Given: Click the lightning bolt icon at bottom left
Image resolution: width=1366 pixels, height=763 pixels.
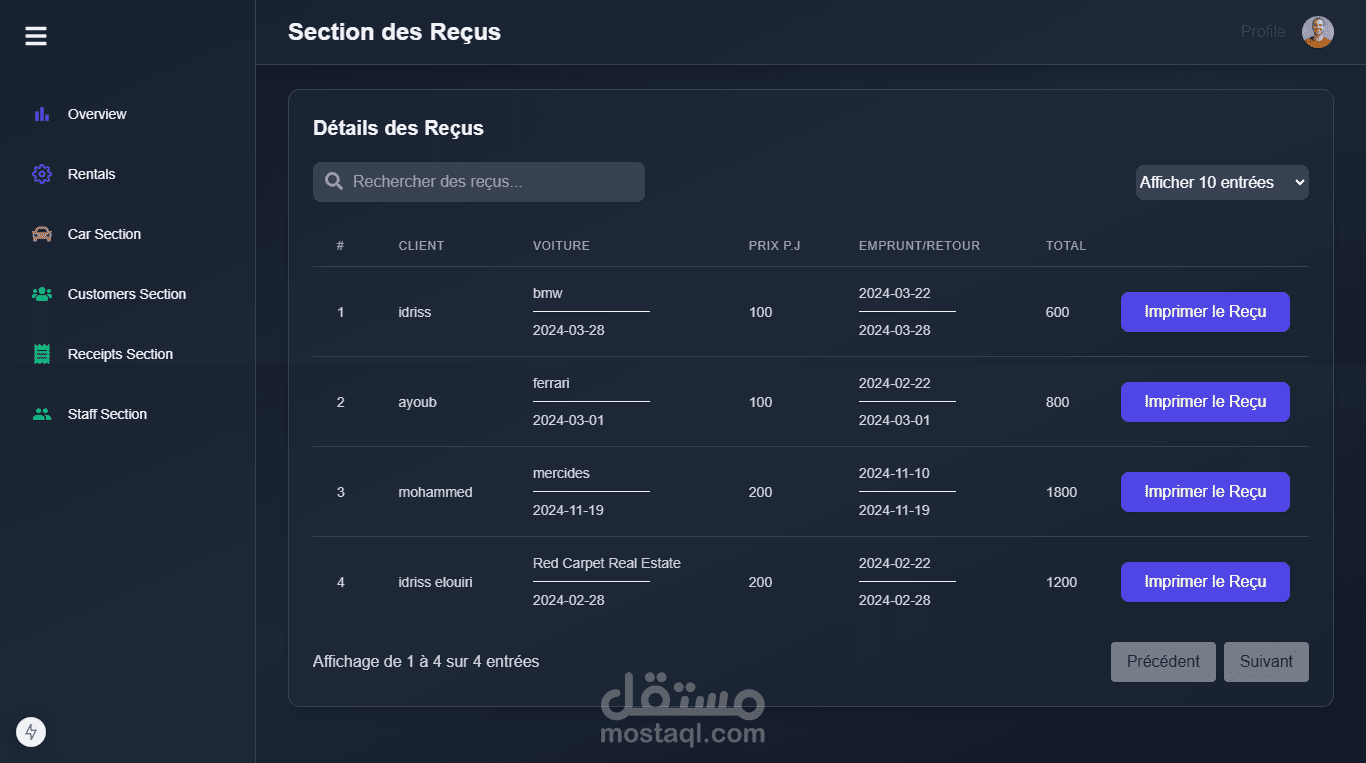Looking at the screenshot, I should pos(31,732).
